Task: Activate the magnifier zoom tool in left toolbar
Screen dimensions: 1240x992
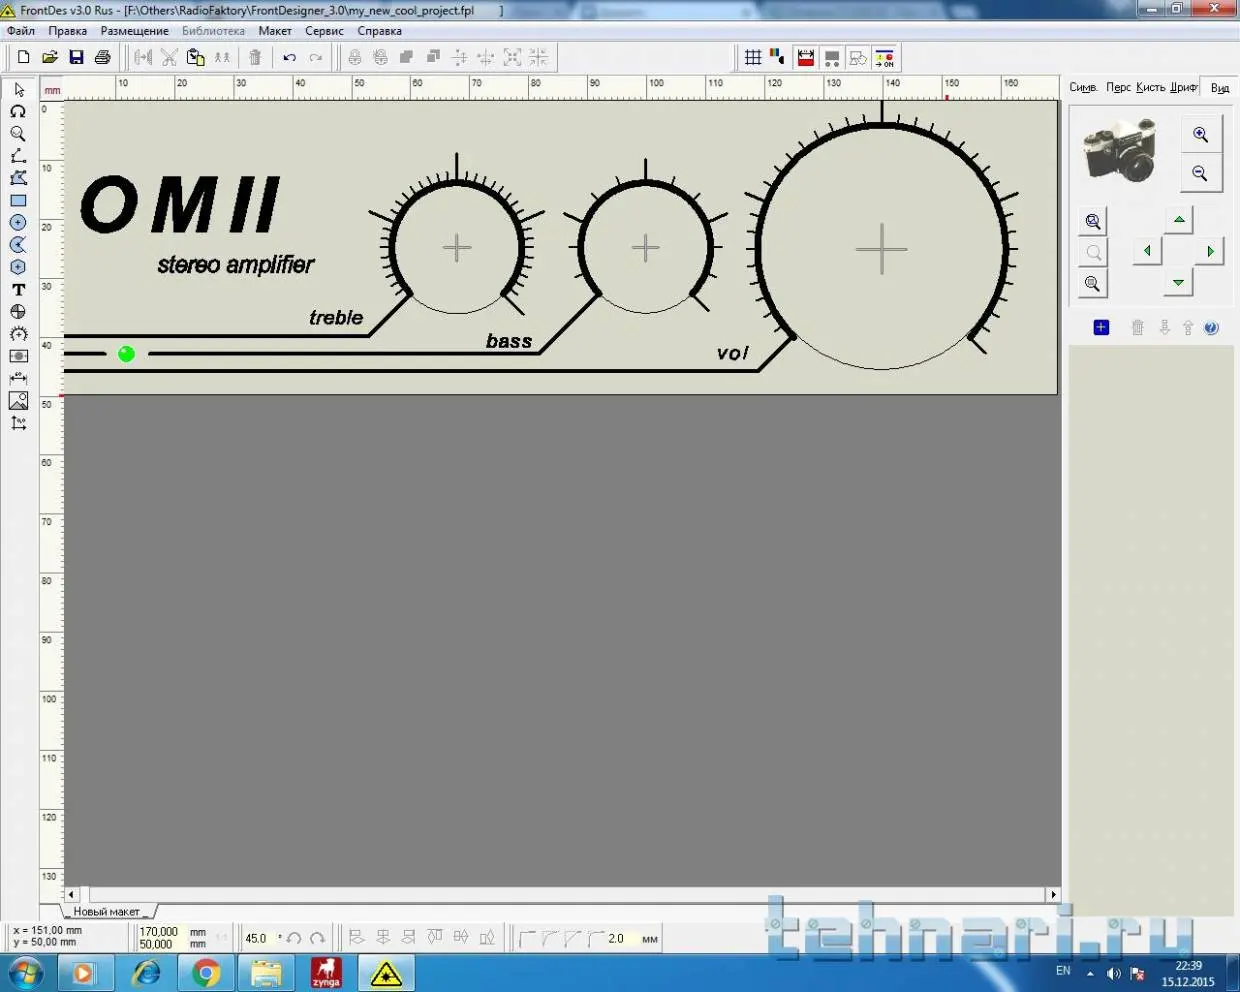Action: (x=18, y=134)
